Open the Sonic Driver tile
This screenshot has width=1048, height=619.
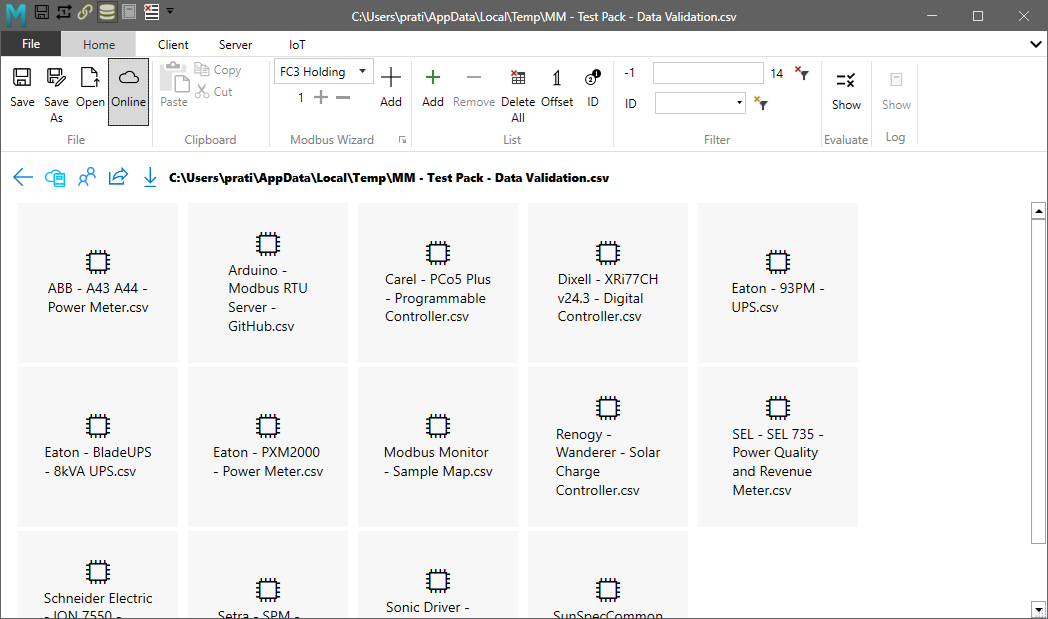point(438,574)
